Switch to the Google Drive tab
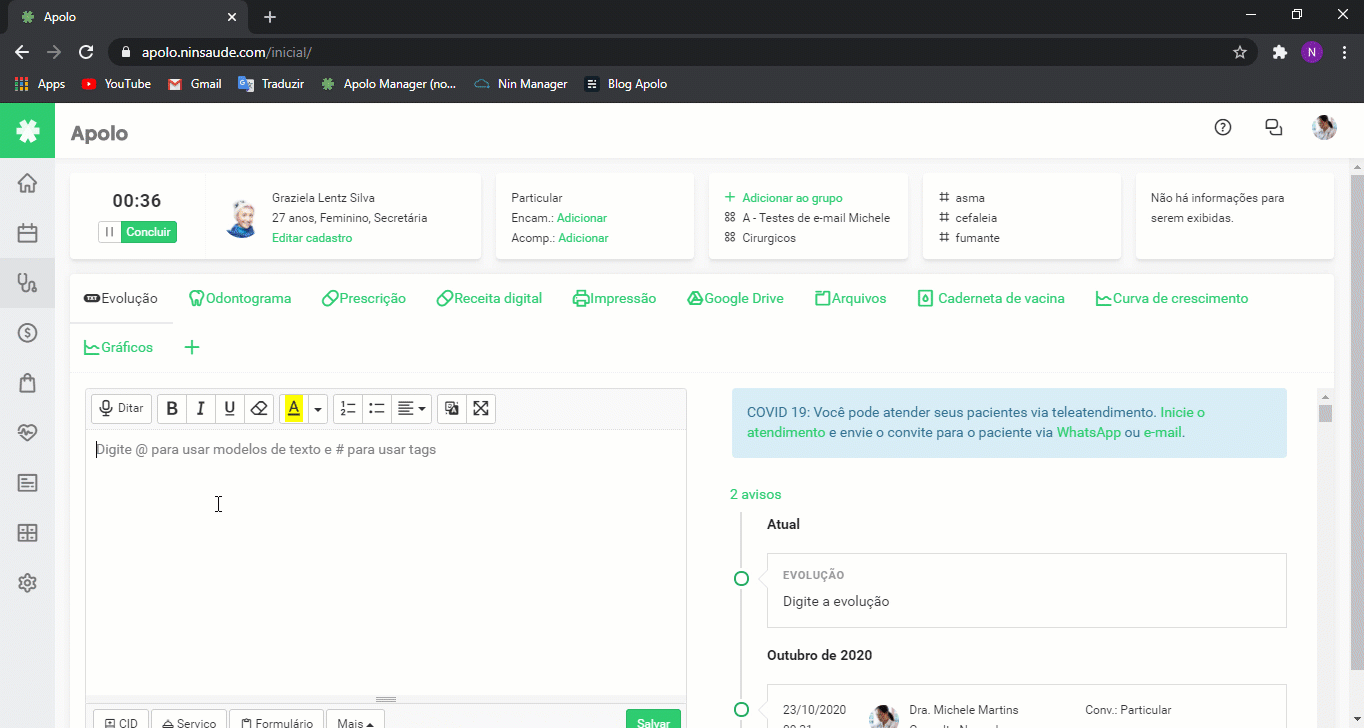Viewport: 1364px width, 728px height. (x=735, y=298)
